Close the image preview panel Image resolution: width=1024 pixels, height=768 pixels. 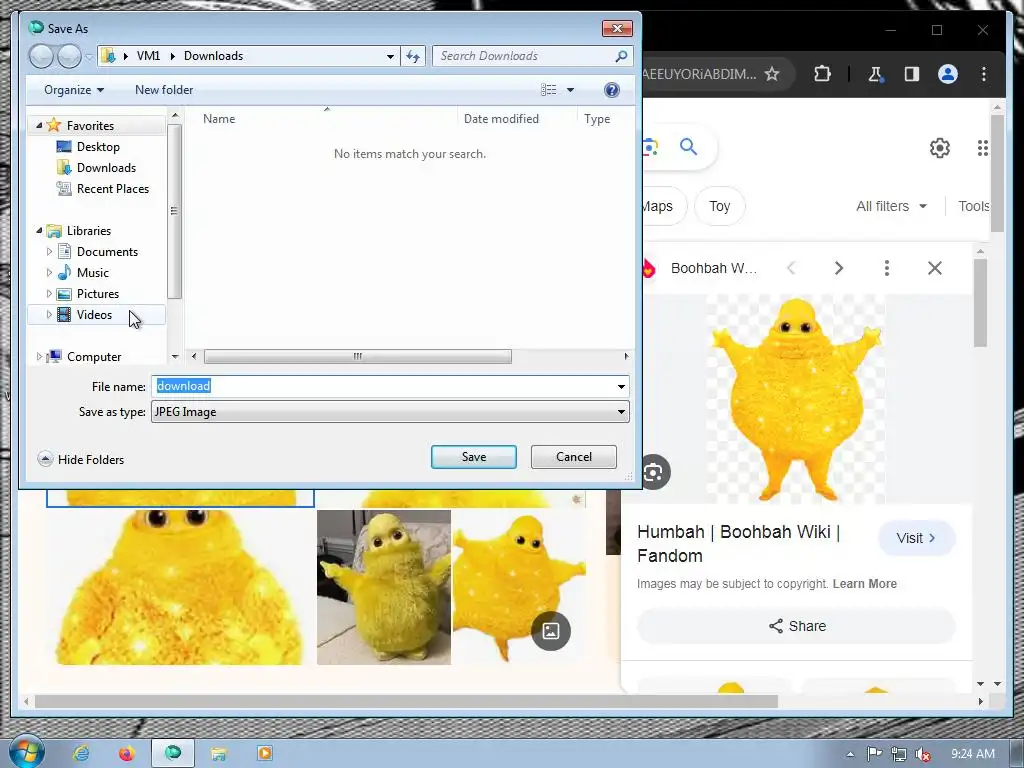click(935, 268)
